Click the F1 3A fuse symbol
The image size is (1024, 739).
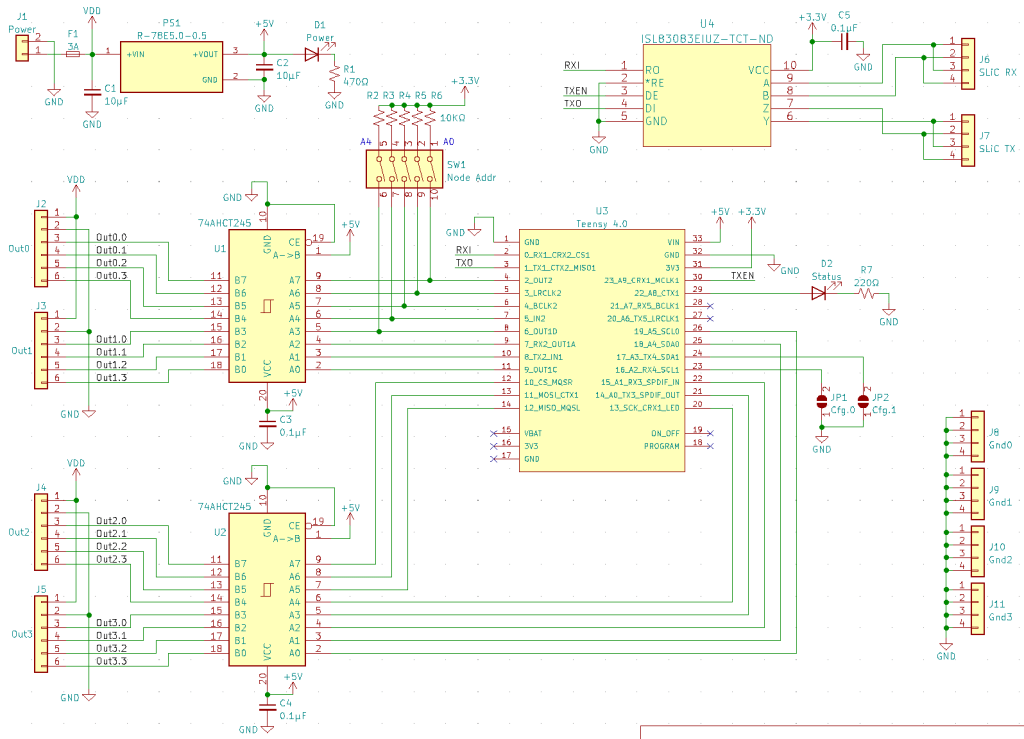pos(72,52)
